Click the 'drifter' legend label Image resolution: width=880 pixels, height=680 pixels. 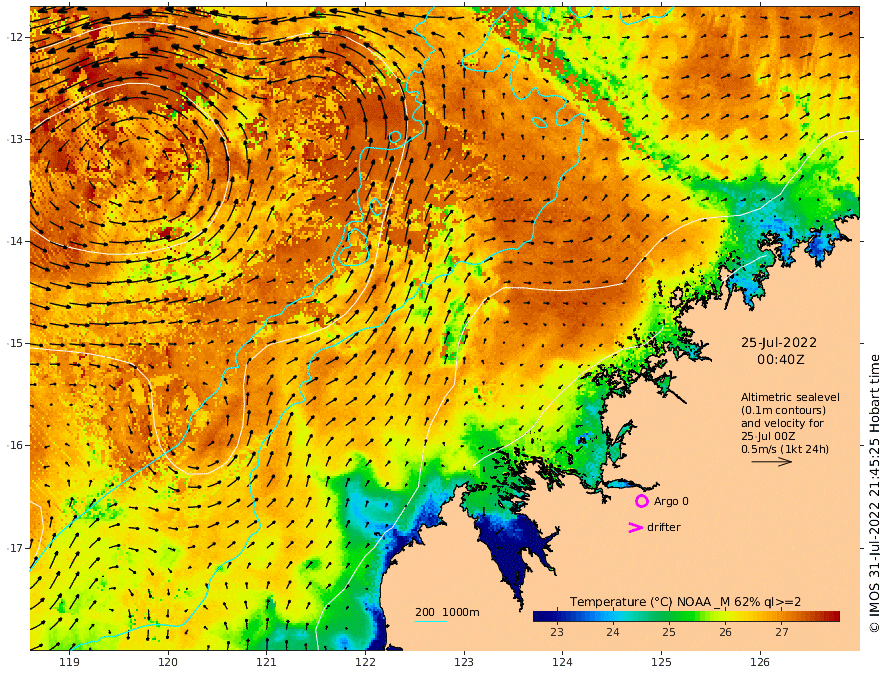[663, 527]
